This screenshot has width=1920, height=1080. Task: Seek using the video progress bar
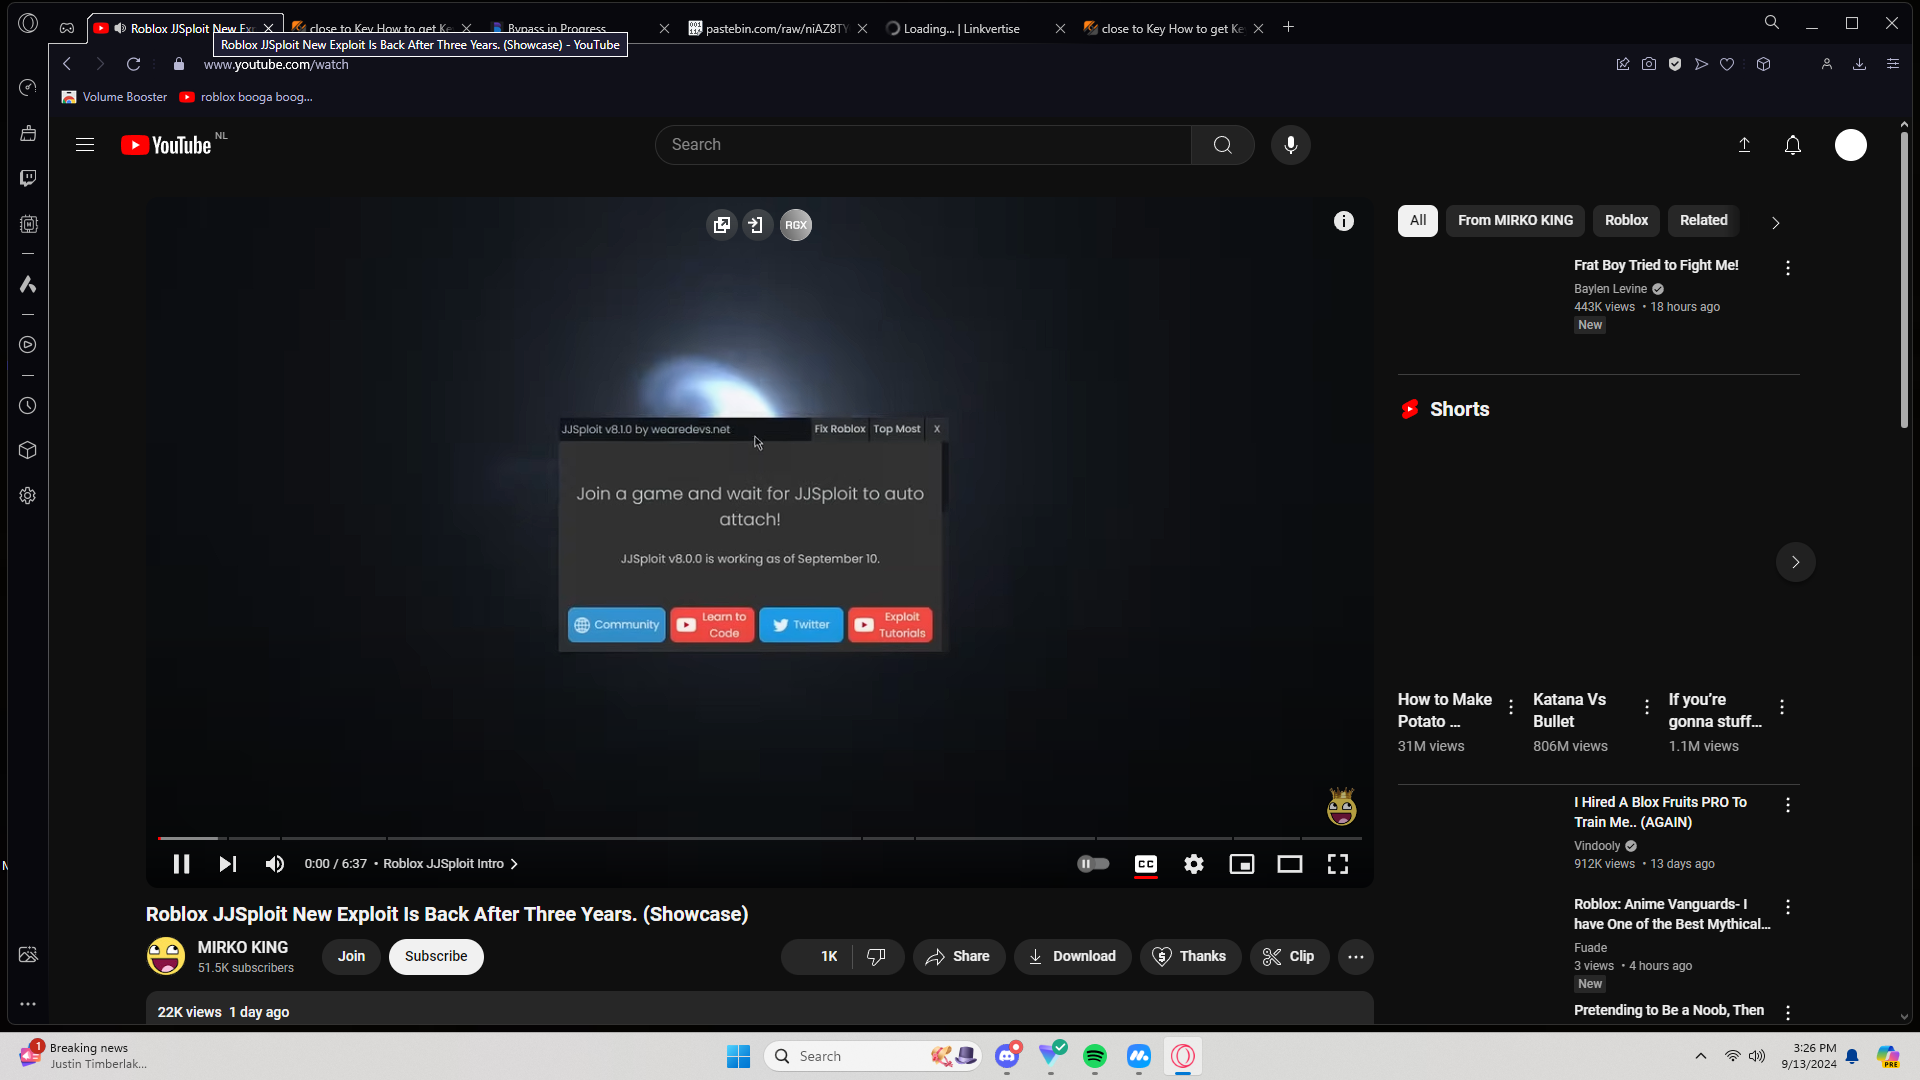(760, 838)
